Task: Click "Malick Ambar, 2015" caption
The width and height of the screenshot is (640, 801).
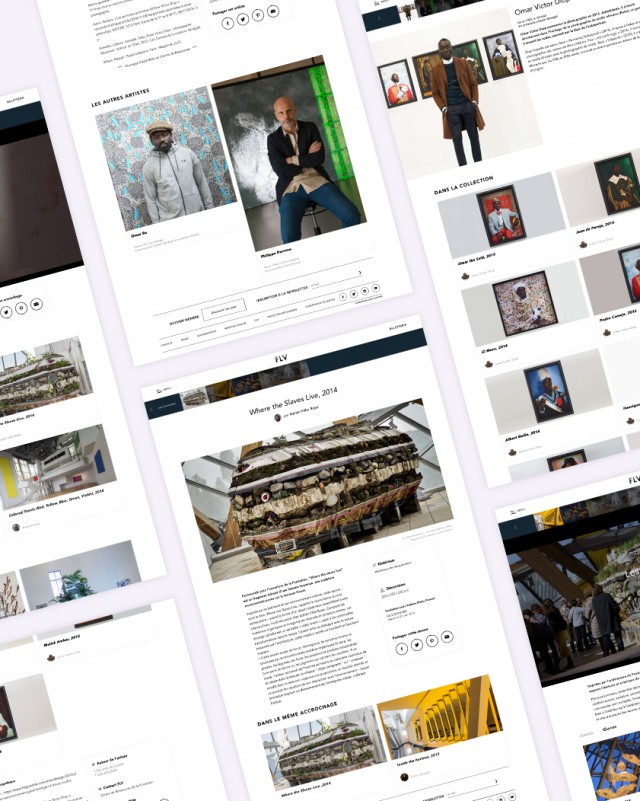Action: click(x=62, y=641)
